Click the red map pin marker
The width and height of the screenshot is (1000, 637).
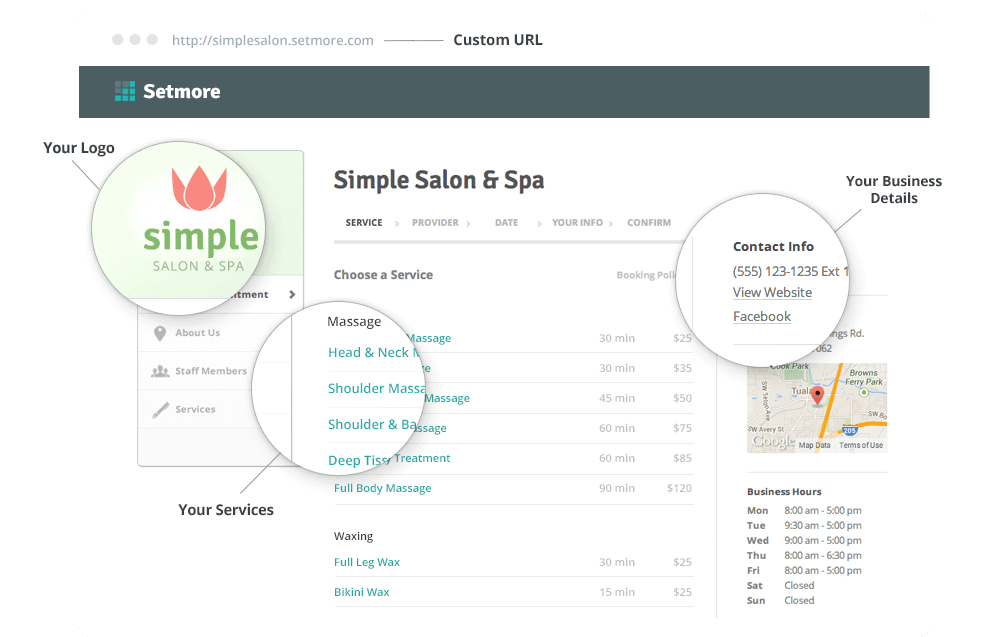point(817,397)
